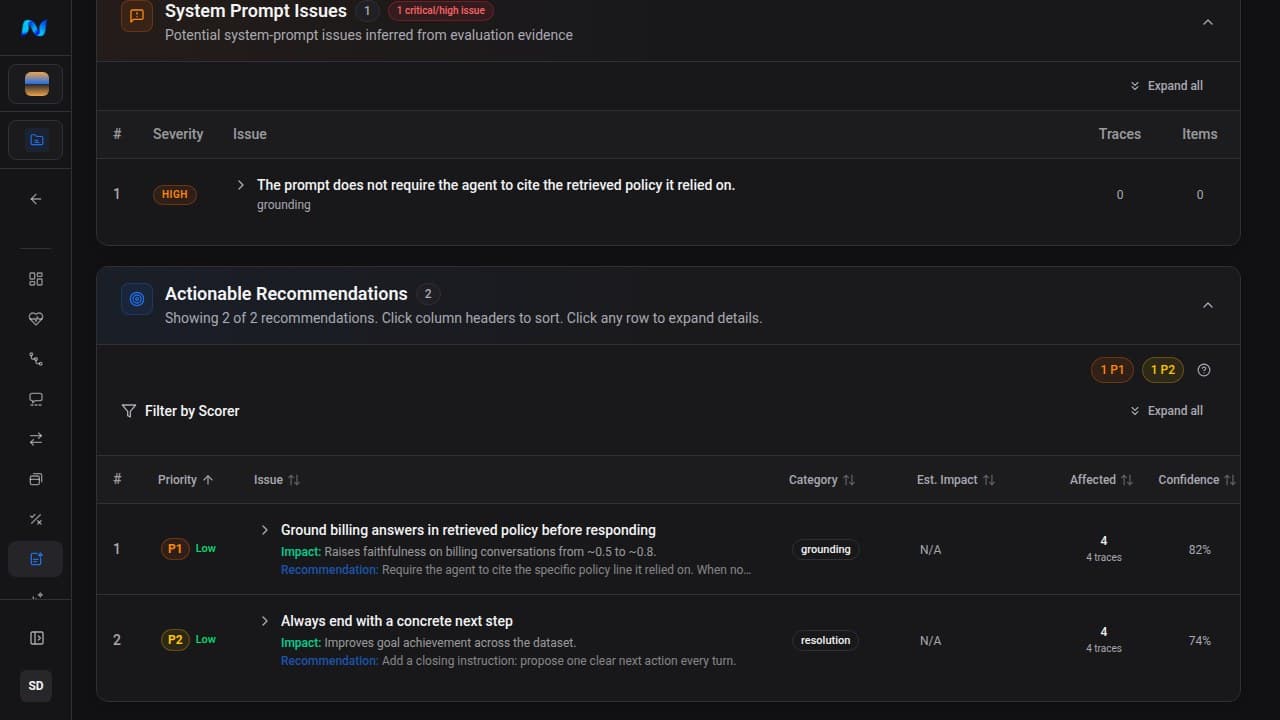Expand all system prompt issues
Screen dimensions: 1280x720
(x=1166, y=86)
